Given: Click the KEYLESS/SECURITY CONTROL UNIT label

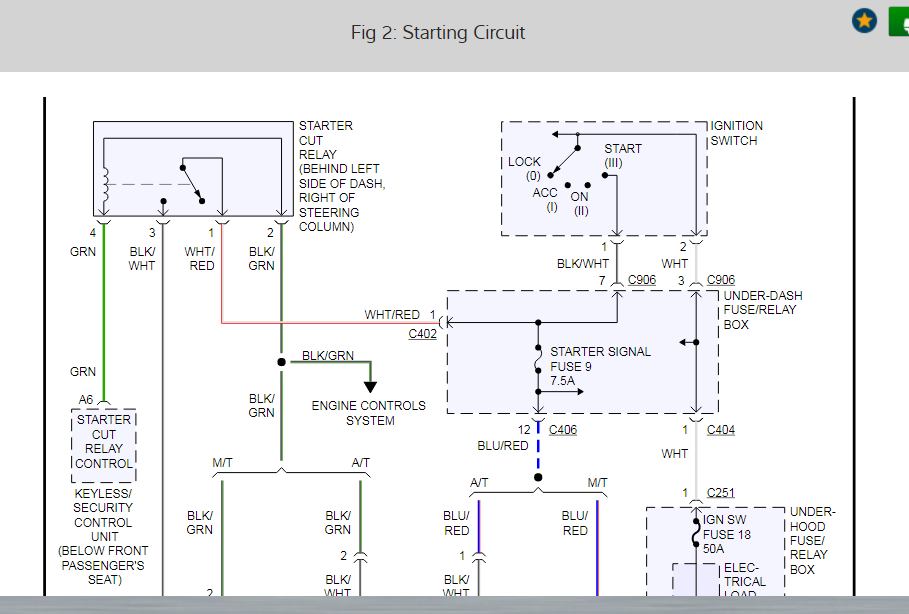Looking at the screenshot, I should 103,536.
